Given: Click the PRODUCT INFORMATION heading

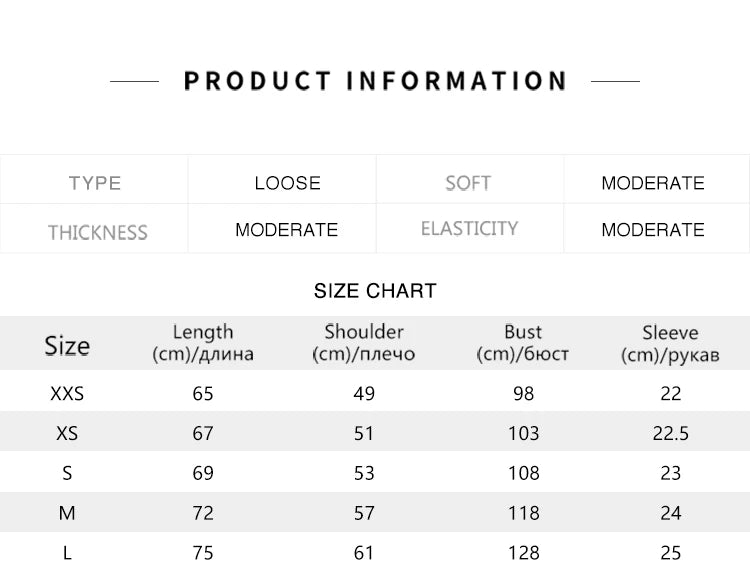Looking at the screenshot, I should pyautogui.click(x=375, y=81).
